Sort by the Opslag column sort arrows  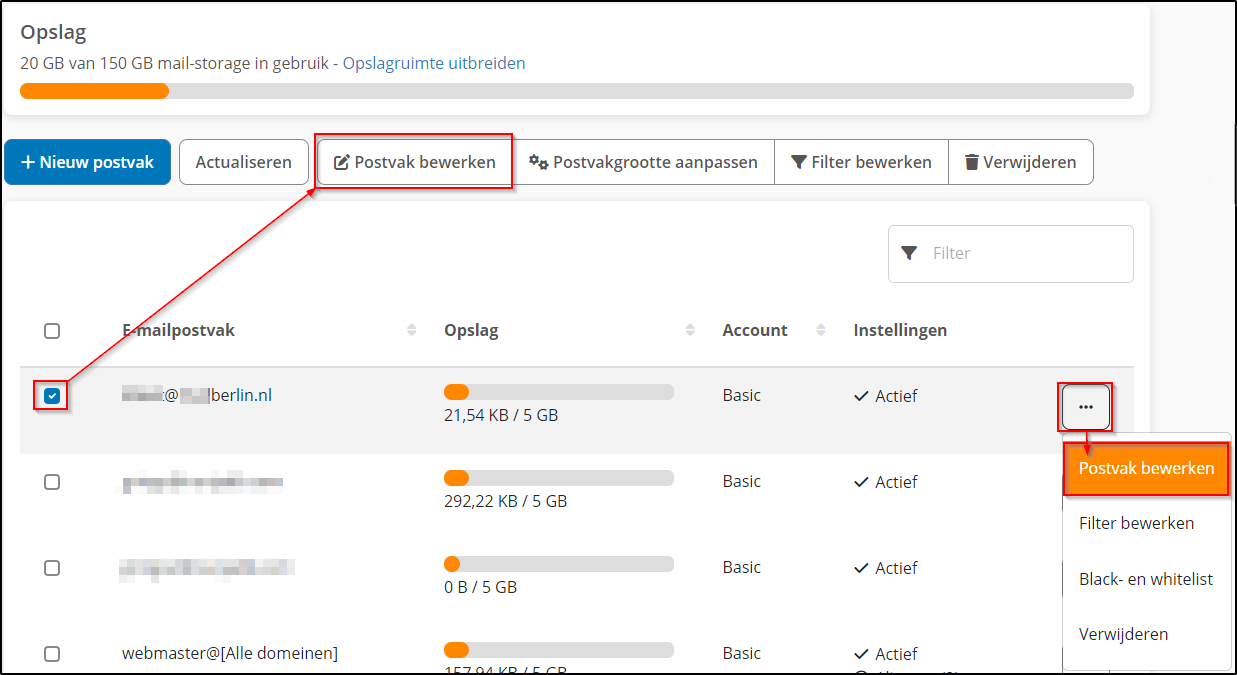(690, 329)
